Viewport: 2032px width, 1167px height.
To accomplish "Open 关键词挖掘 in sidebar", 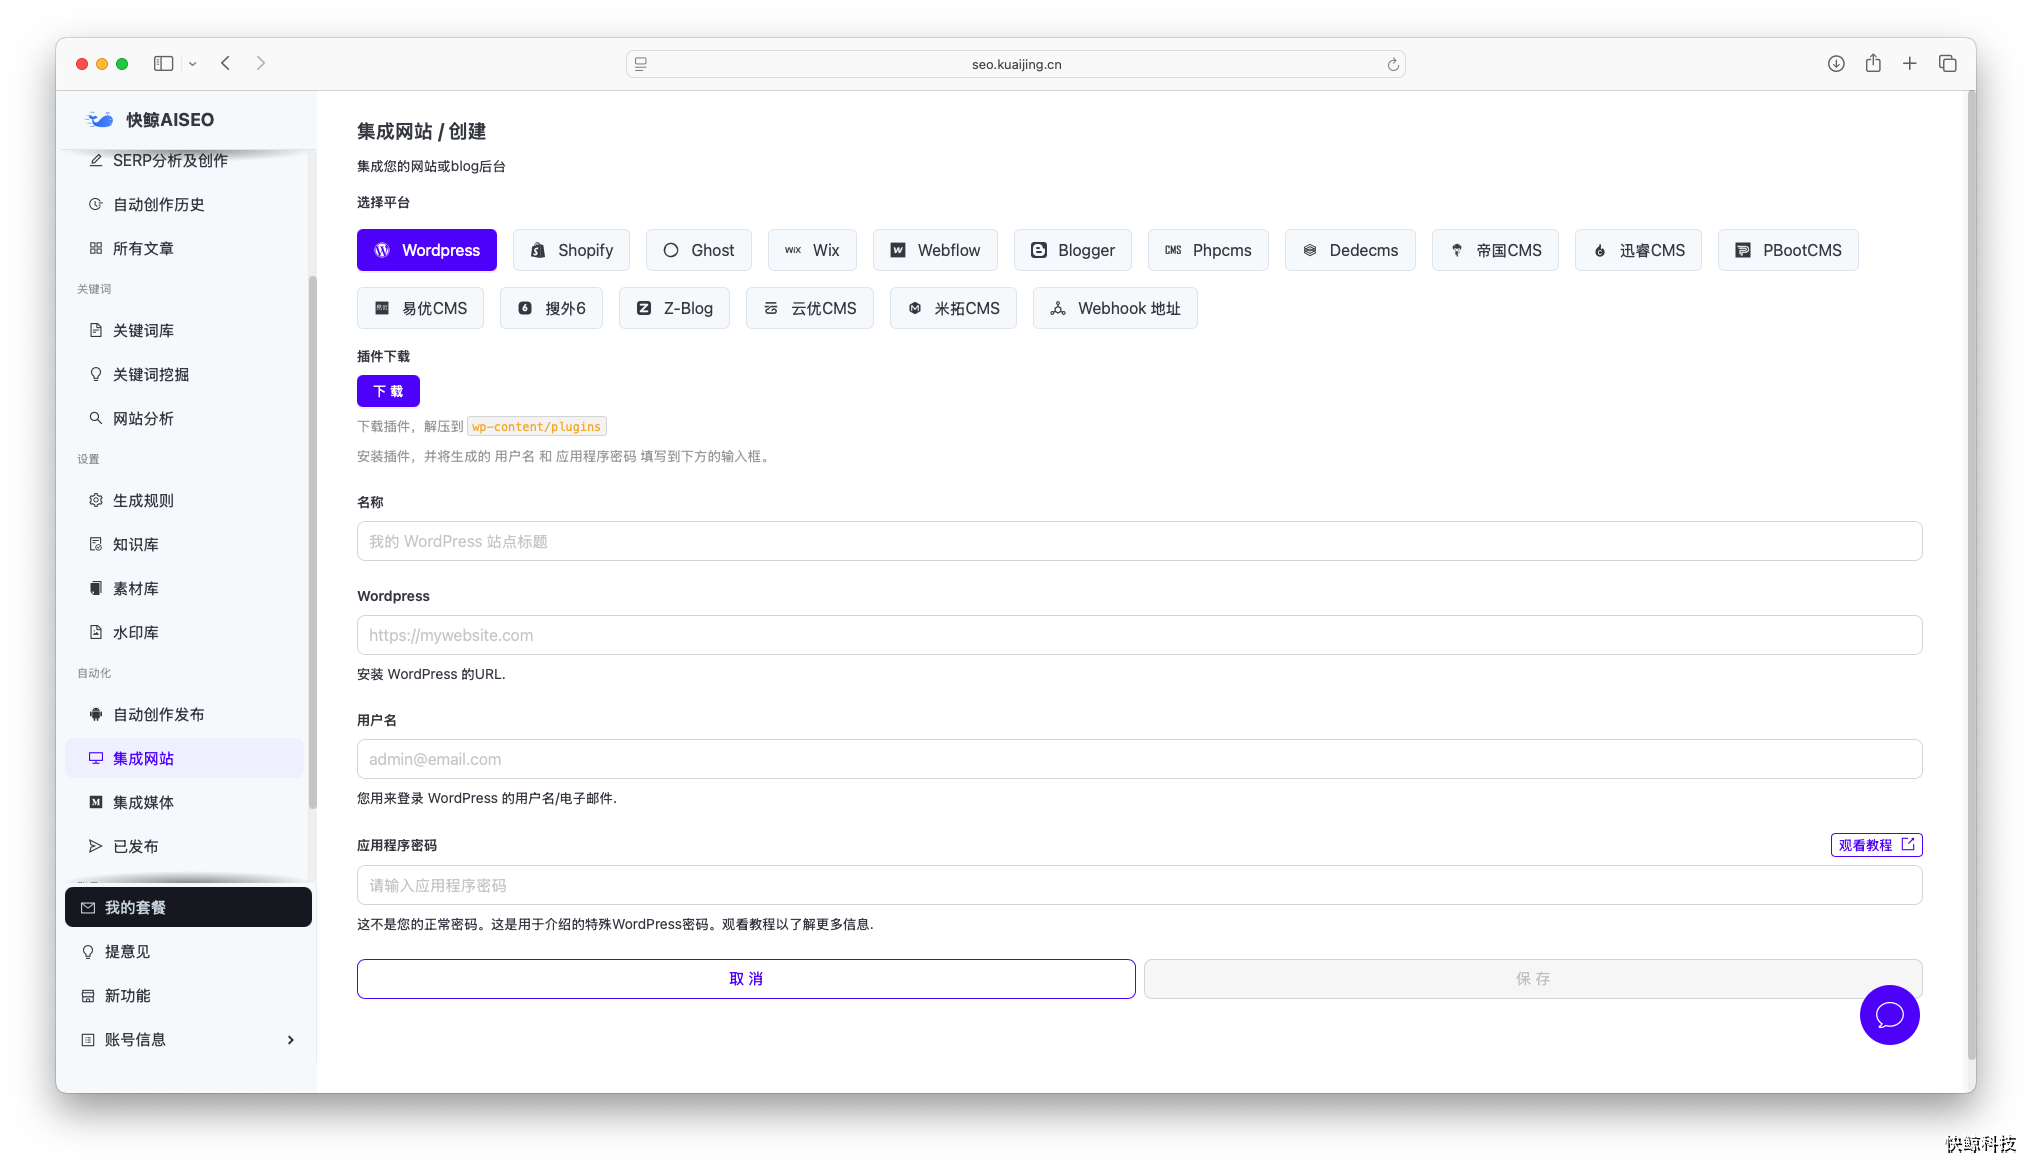I will coord(184,374).
